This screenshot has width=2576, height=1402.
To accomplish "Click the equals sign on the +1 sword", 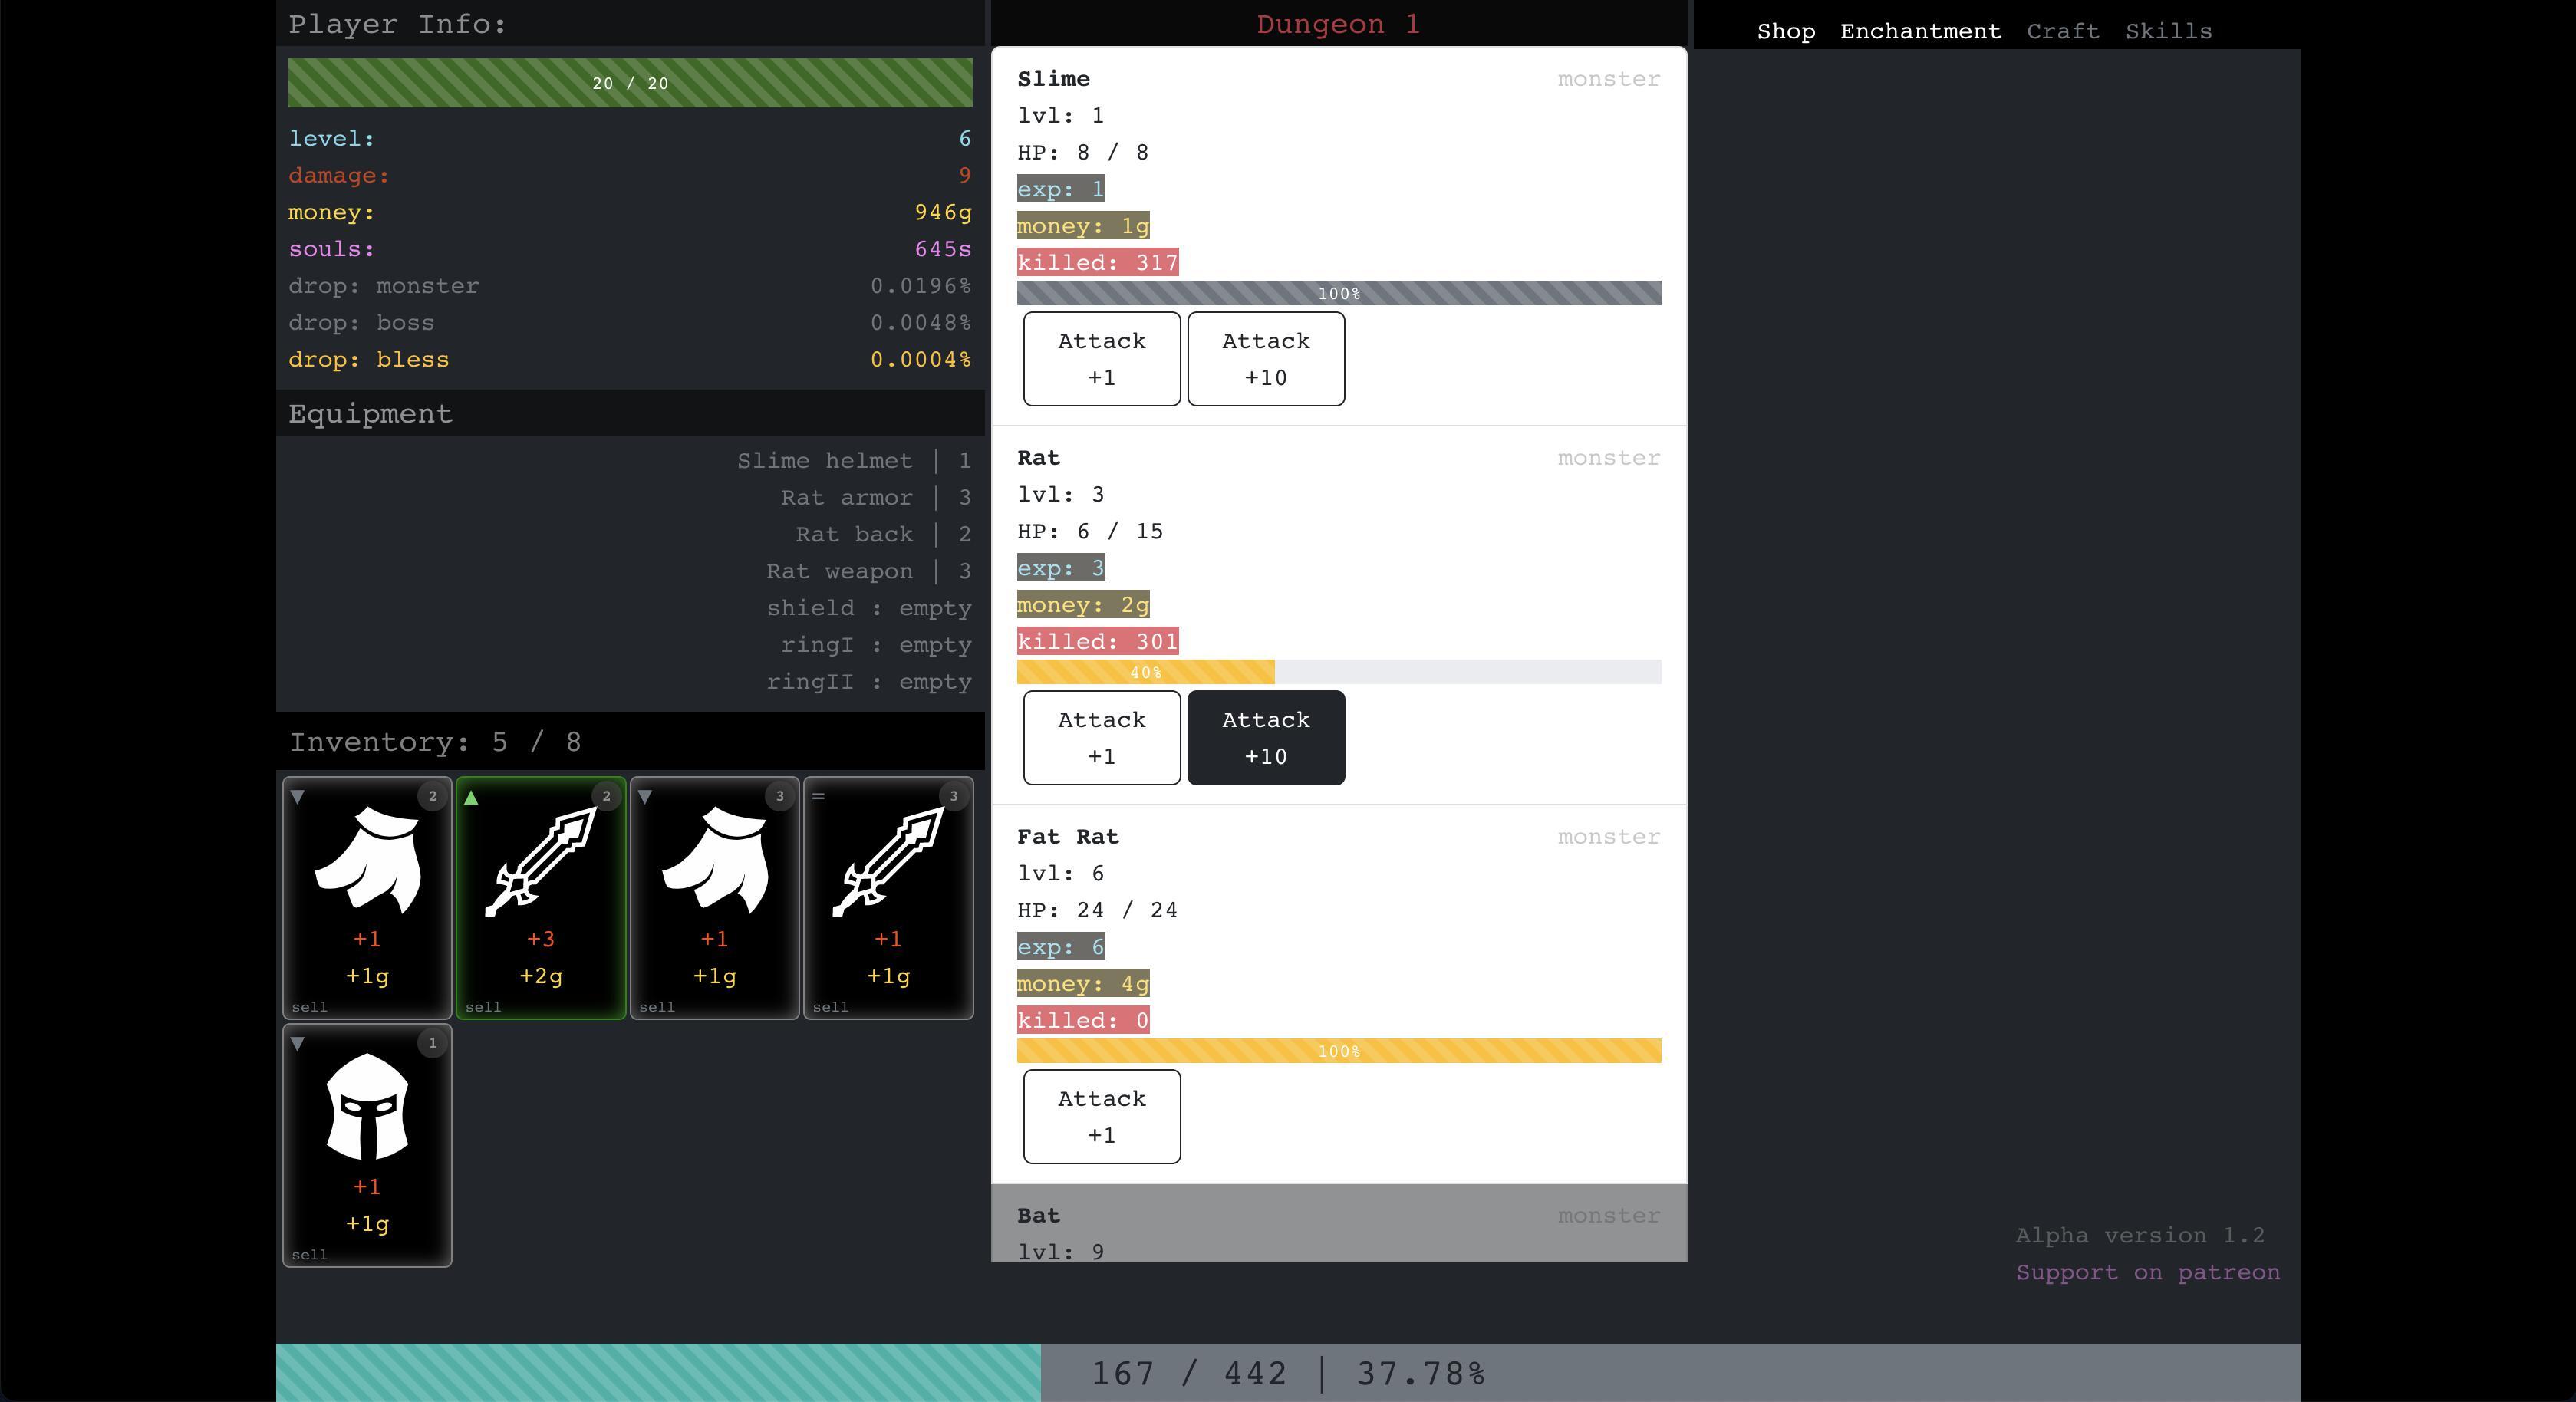I will 818,797.
